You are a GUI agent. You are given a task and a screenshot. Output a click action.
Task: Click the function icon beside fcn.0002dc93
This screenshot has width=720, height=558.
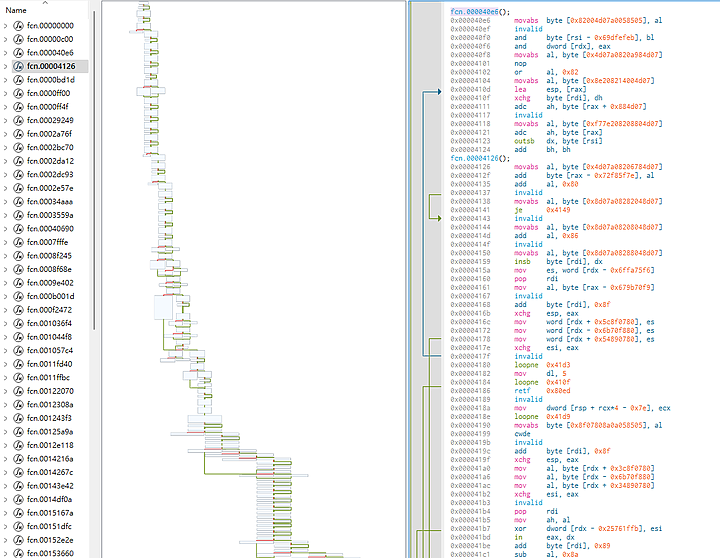18,175
